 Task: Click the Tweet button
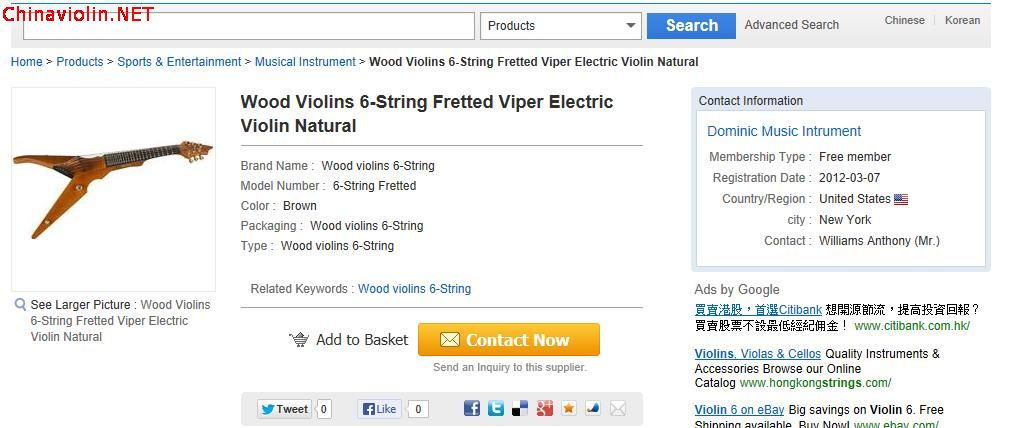[x=284, y=408]
